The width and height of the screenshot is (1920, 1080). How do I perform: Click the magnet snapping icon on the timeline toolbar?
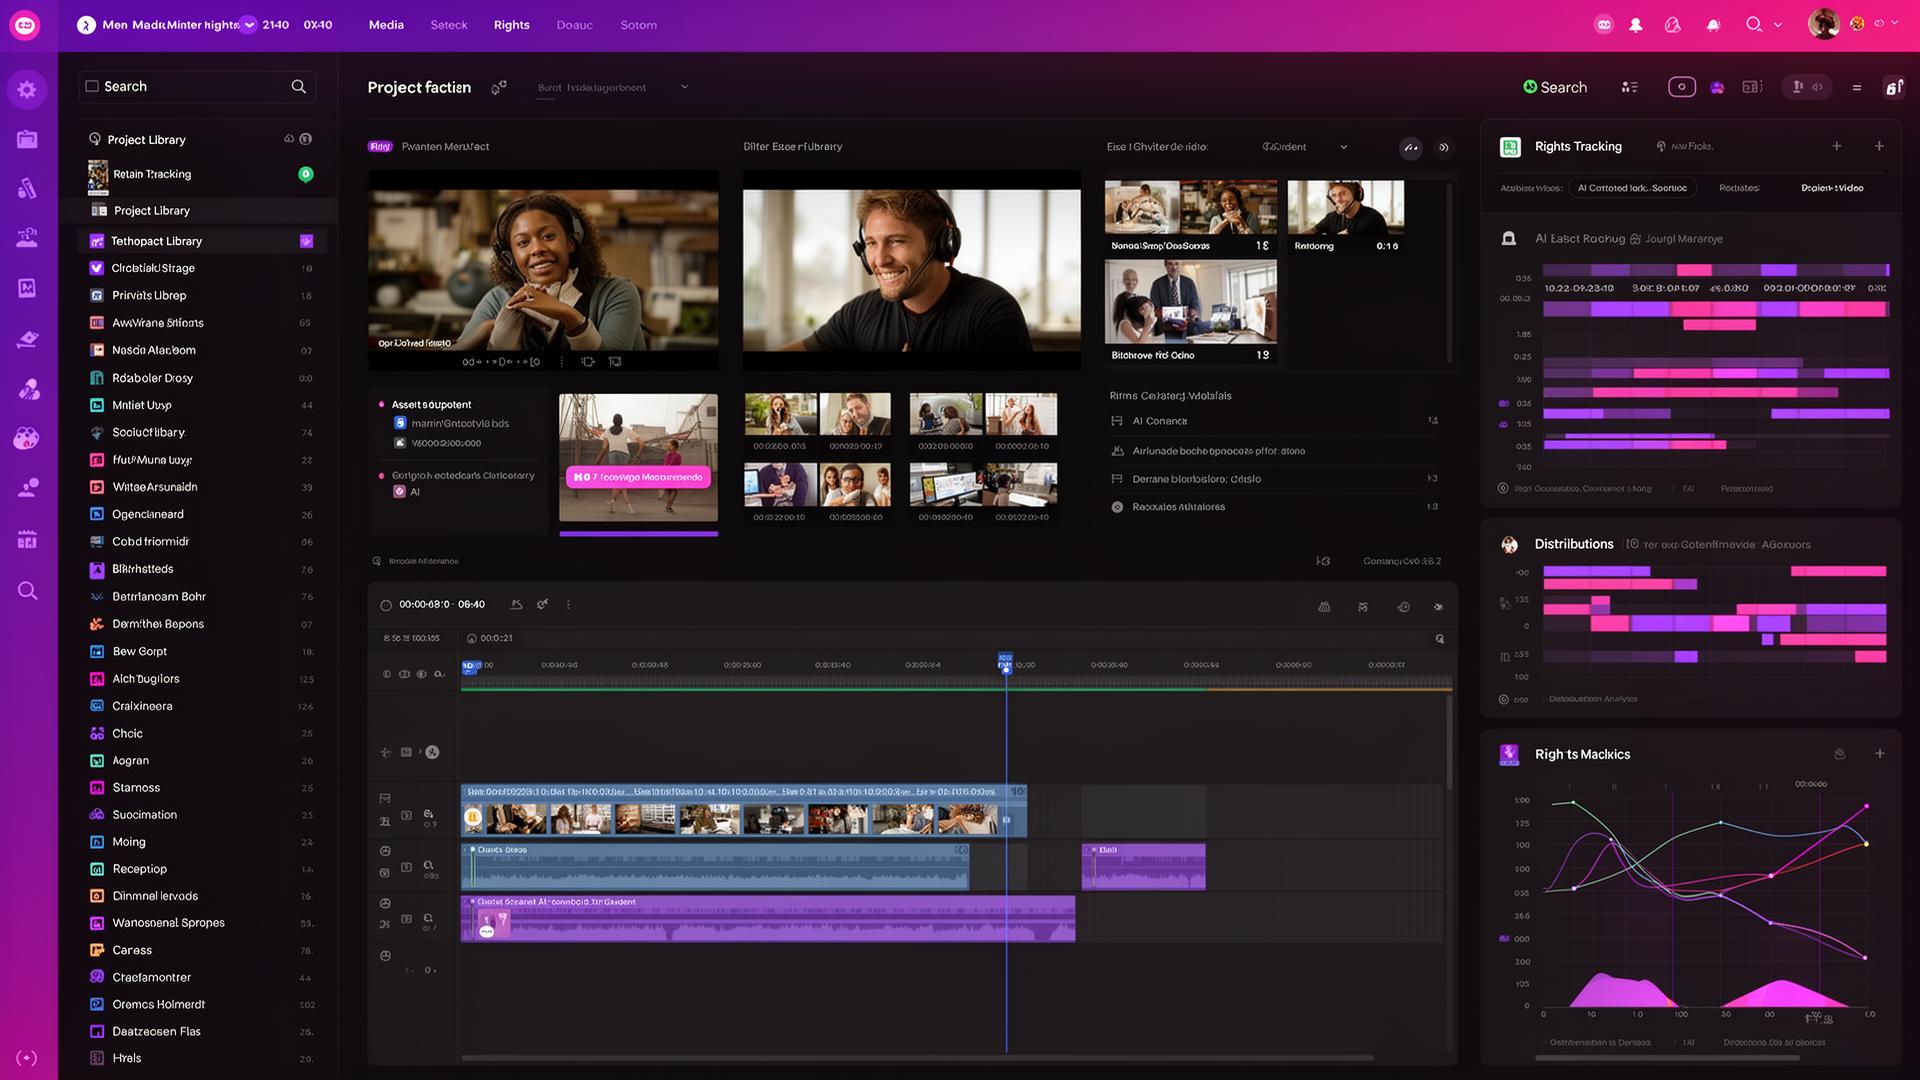click(1362, 607)
